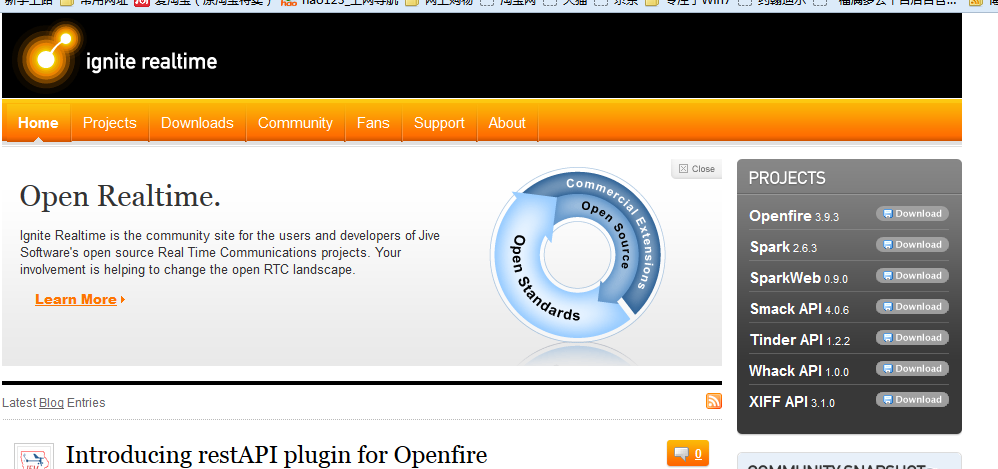The height and width of the screenshot is (469, 998).
Task: Click the blog comment count bubble
Action: (687, 454)
